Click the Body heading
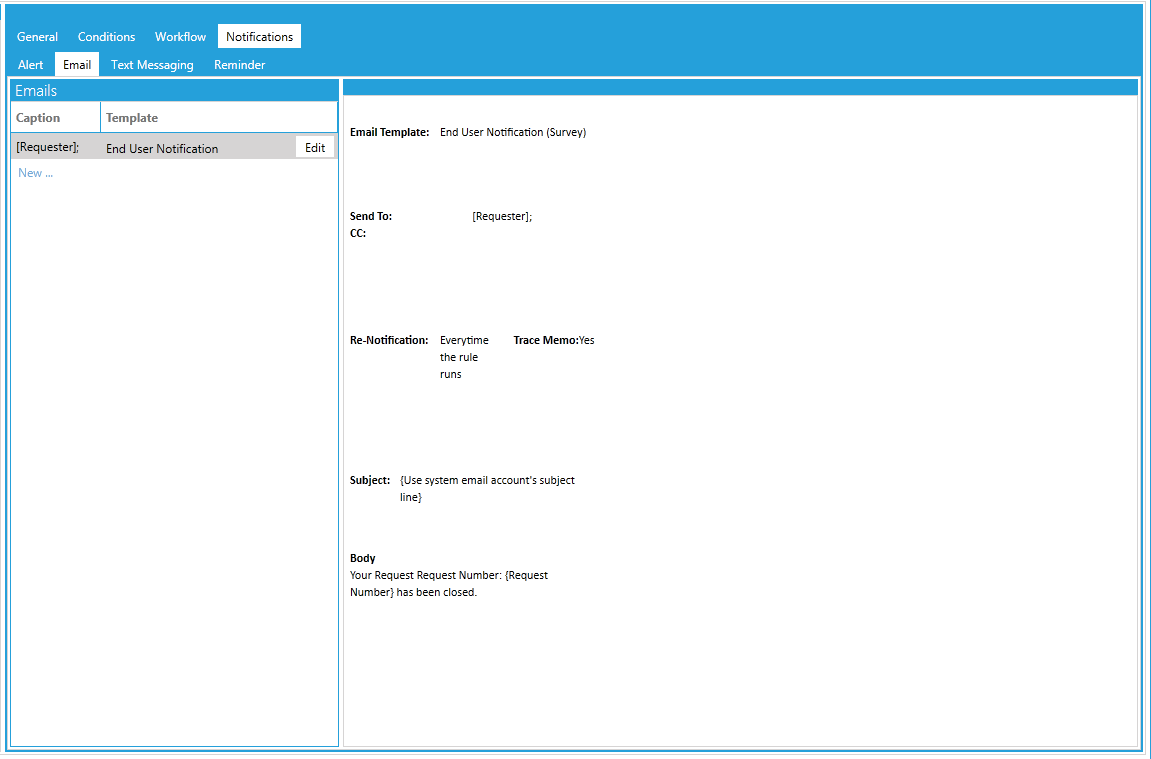1151x759 pixels. pos(363,559)
